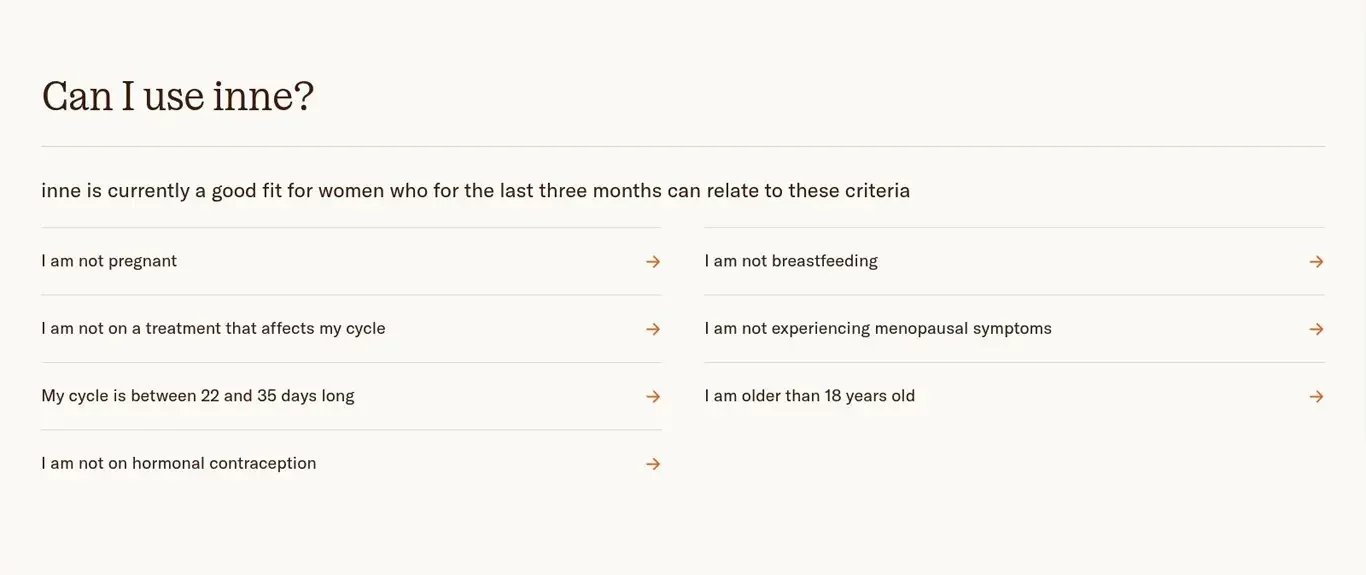Expand 'I am not breastfeeding' text
This screenshot has width=1366, height=575.
click(x=791, y=261)
